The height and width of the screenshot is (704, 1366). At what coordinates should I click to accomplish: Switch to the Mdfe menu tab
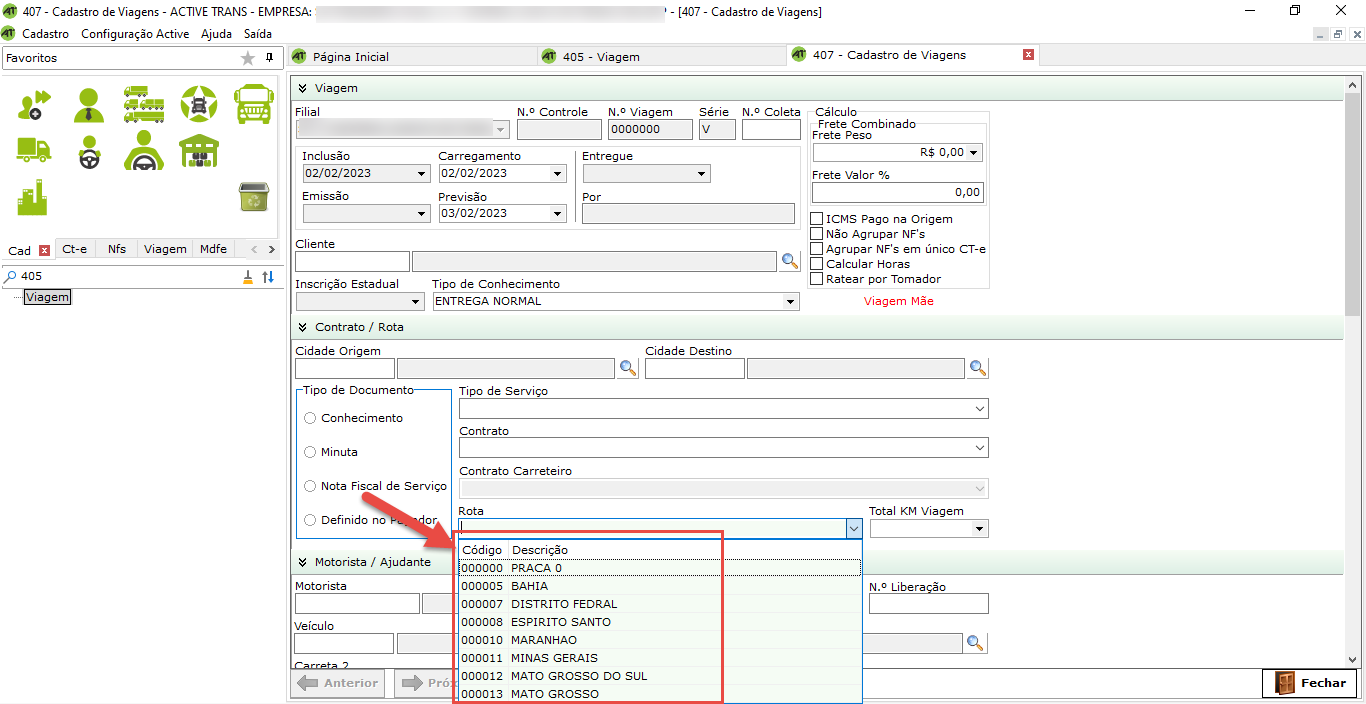click(213, 249)
